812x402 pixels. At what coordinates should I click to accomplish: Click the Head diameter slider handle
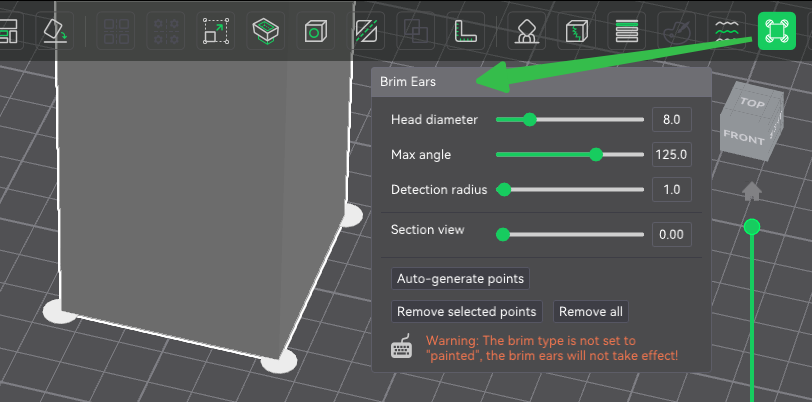530,120
